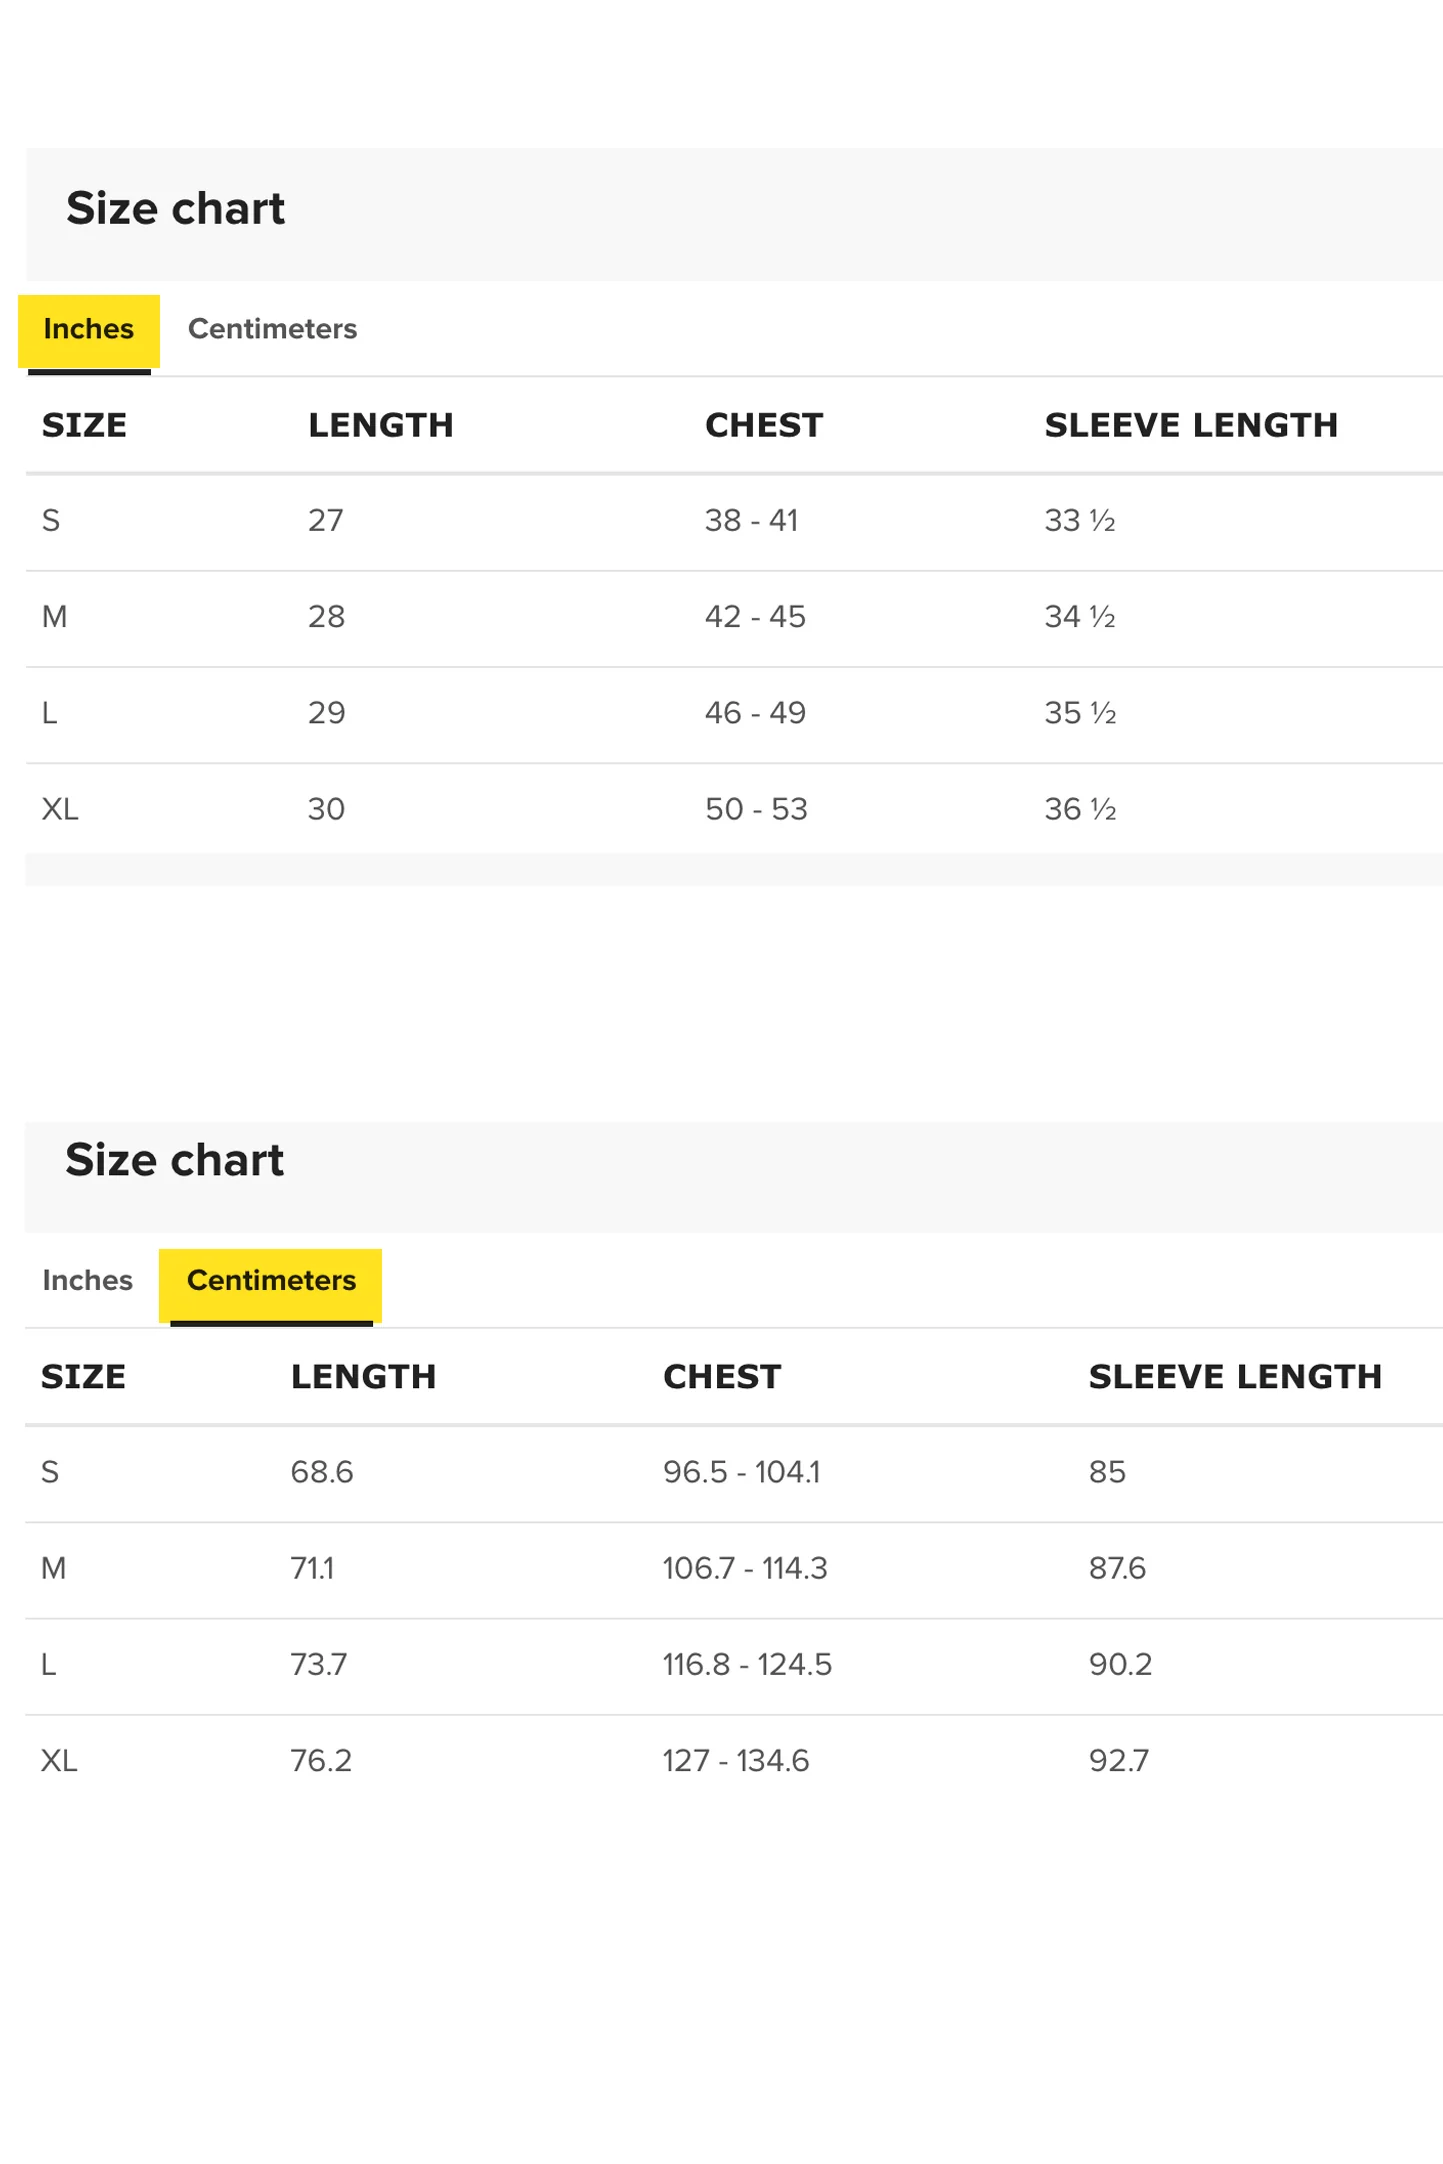
Task: Click the CHEST header in centimeters table
Action: click(x=722, y=1376)
